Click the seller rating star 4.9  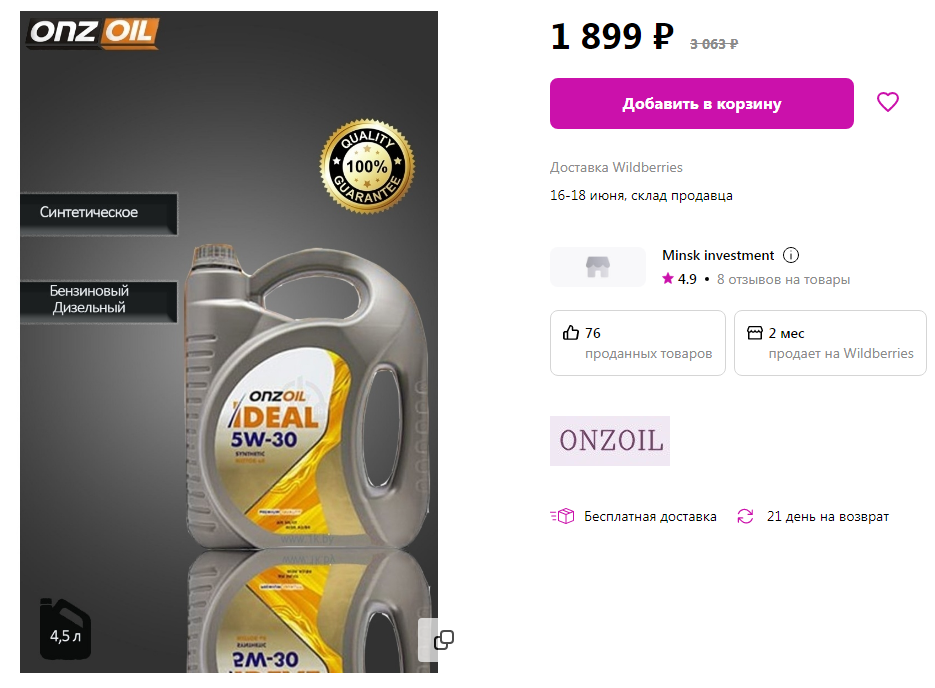679,278
